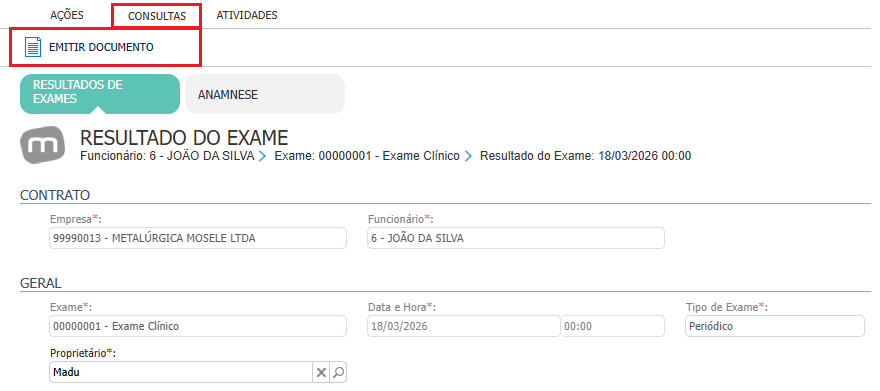This screenshot has width=880, height=391.
Task: Choose the EMITIR DOCUMENTO label
Action: point(101,47)
